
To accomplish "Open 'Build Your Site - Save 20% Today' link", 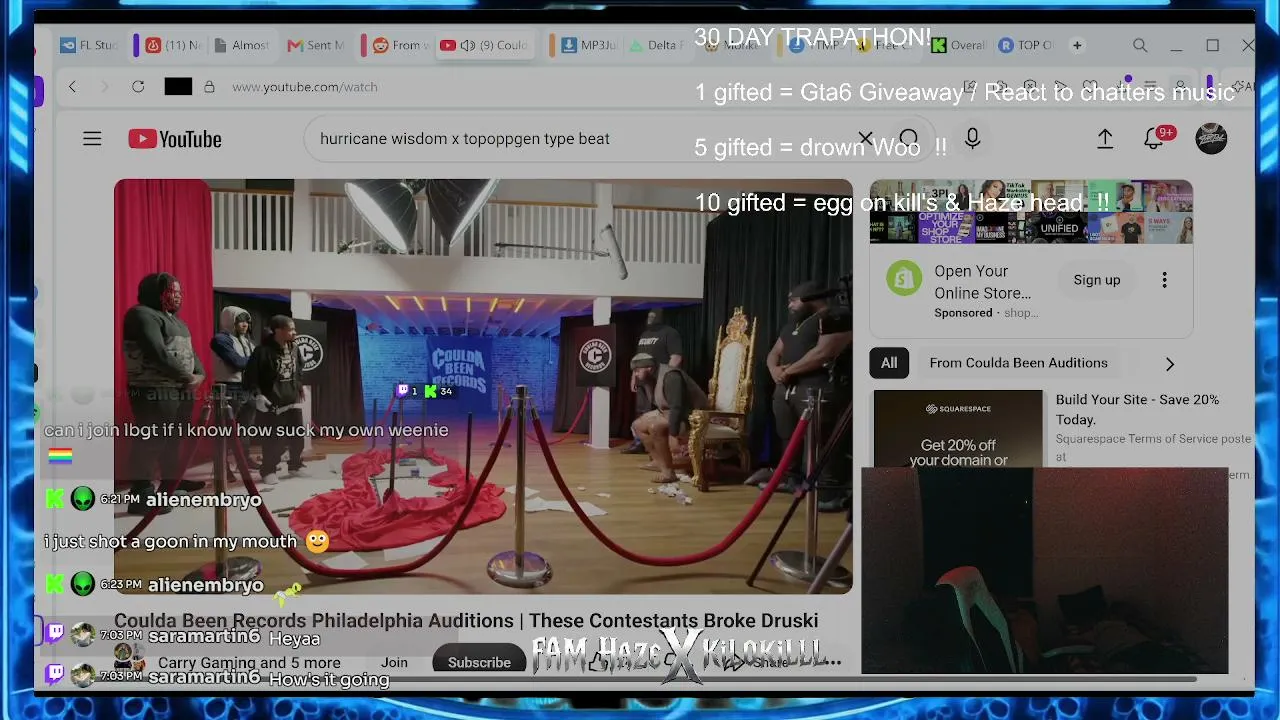I will (x=1137, y=409).
